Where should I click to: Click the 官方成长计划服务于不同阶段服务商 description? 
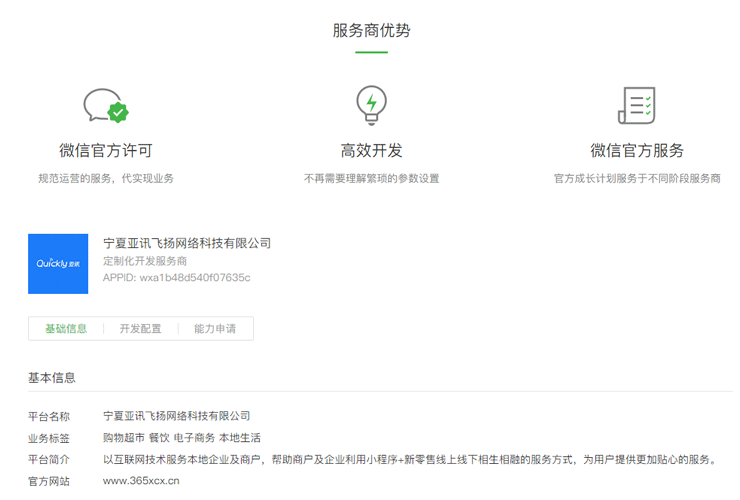[637, 178]
